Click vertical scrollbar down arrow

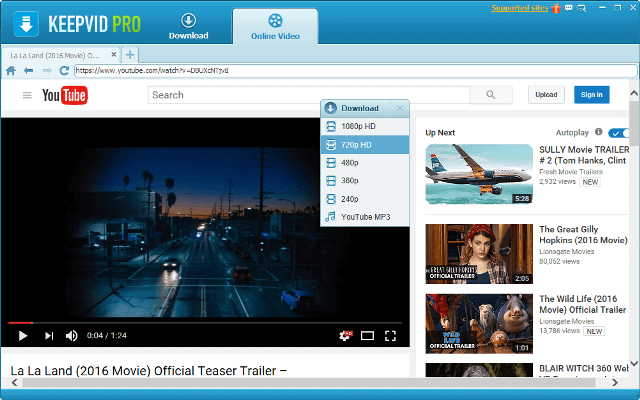(634, 363)
